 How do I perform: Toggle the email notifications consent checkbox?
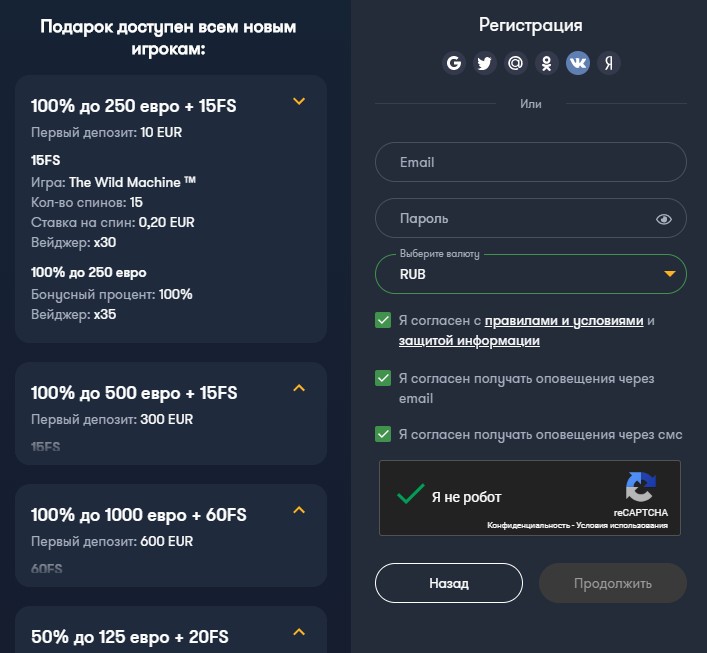(383, 379)
